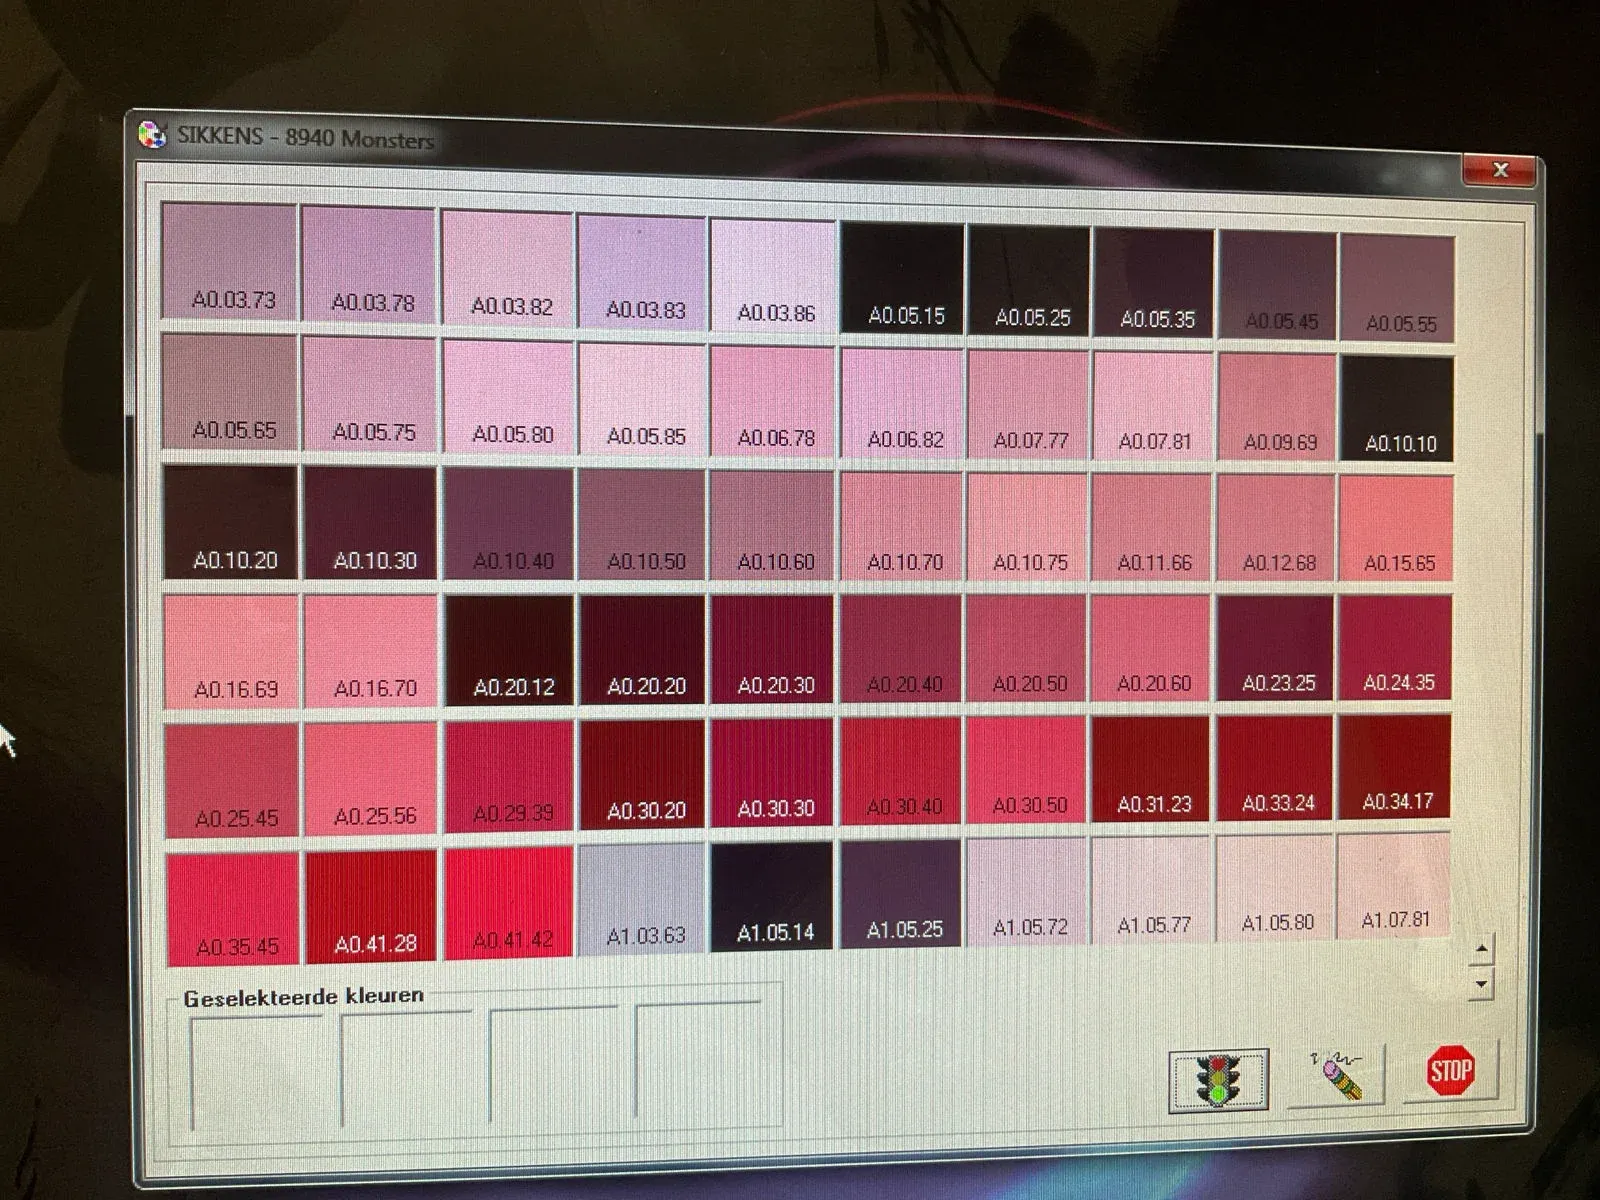Select color swatch A0.07.77
This screenshot has width=1600, height=1200.
[1029, 405]
